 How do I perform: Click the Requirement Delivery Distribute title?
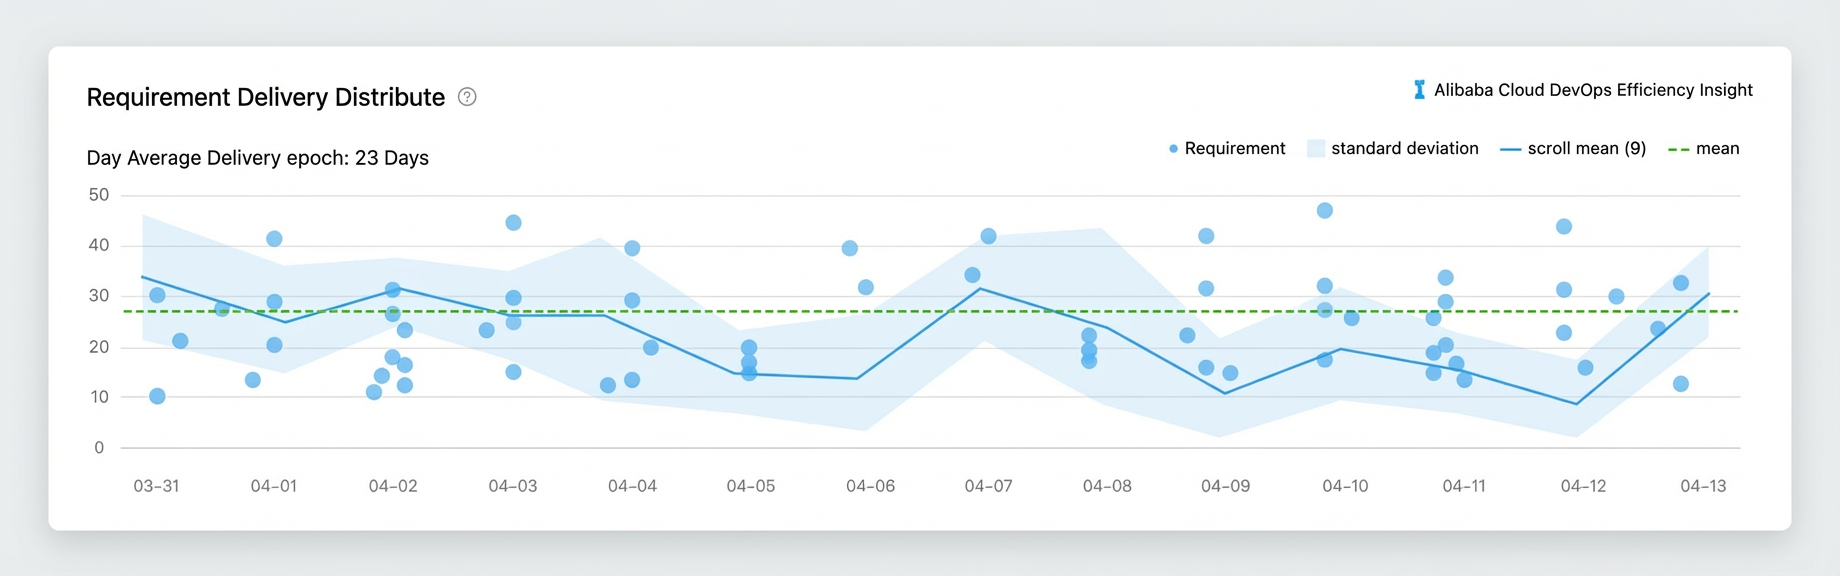[x=266, y=97]
